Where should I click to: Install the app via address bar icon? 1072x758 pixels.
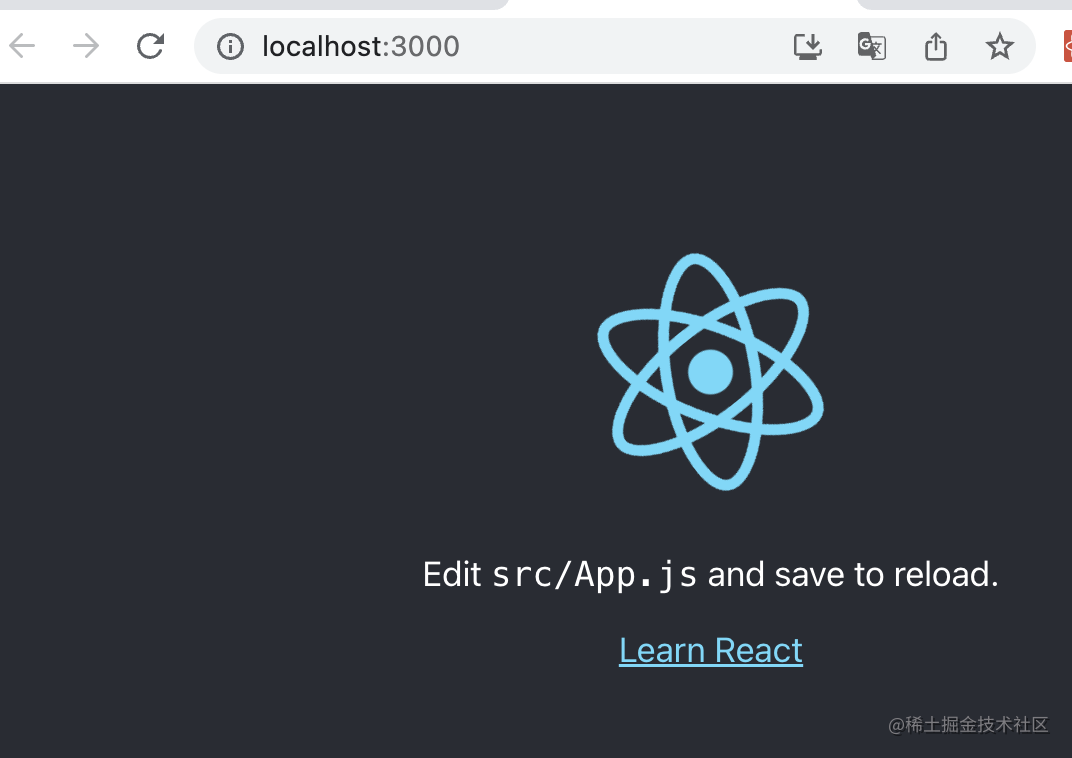tap(807, 46)
